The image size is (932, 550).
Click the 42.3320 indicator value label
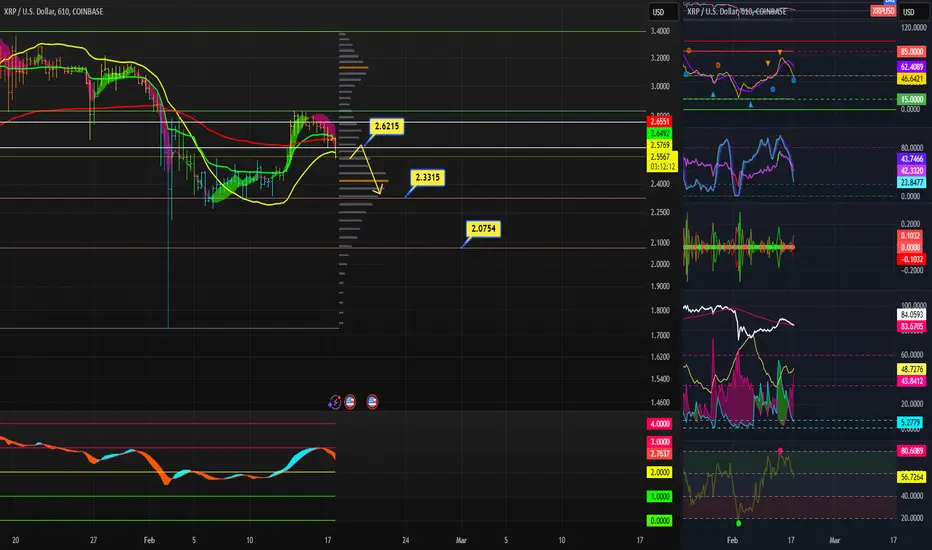[911, 171]
